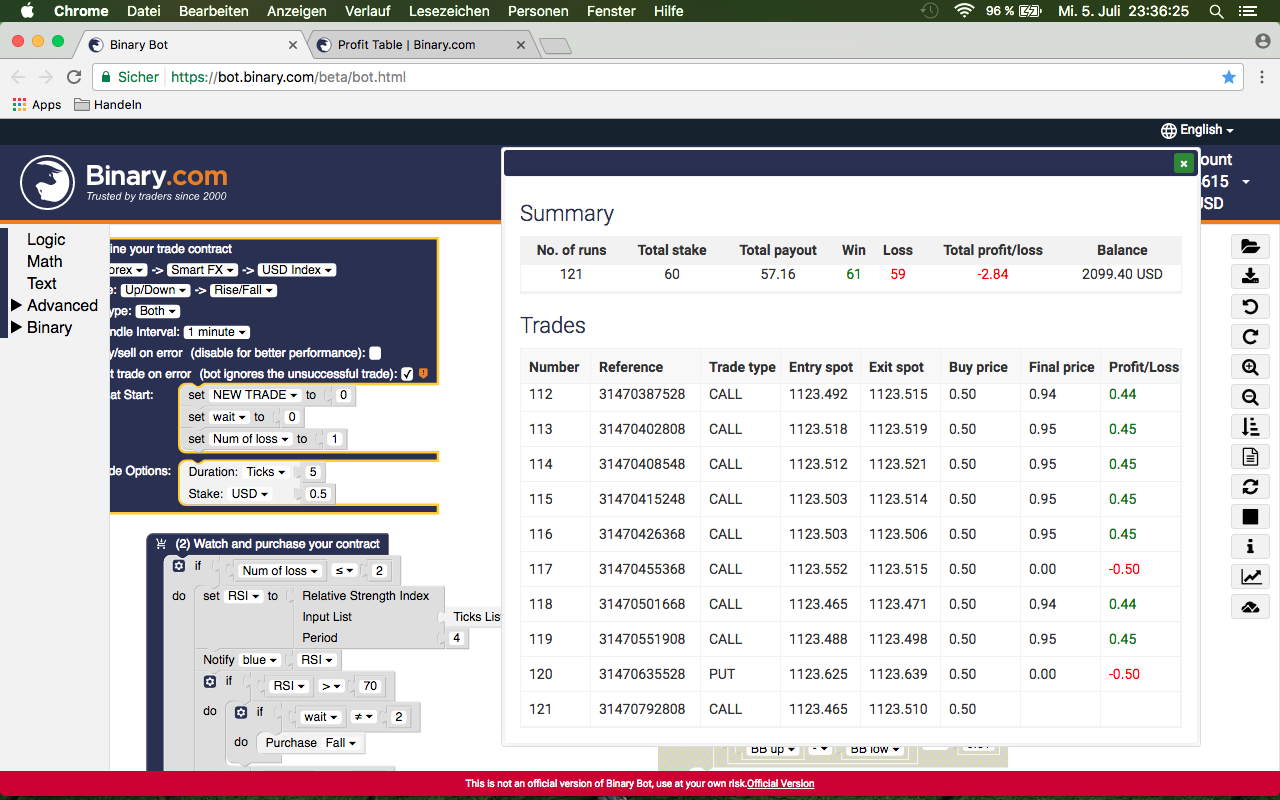Zoom out of the block workspace
The image size is (1280, 800).
tap(1250, 397)
